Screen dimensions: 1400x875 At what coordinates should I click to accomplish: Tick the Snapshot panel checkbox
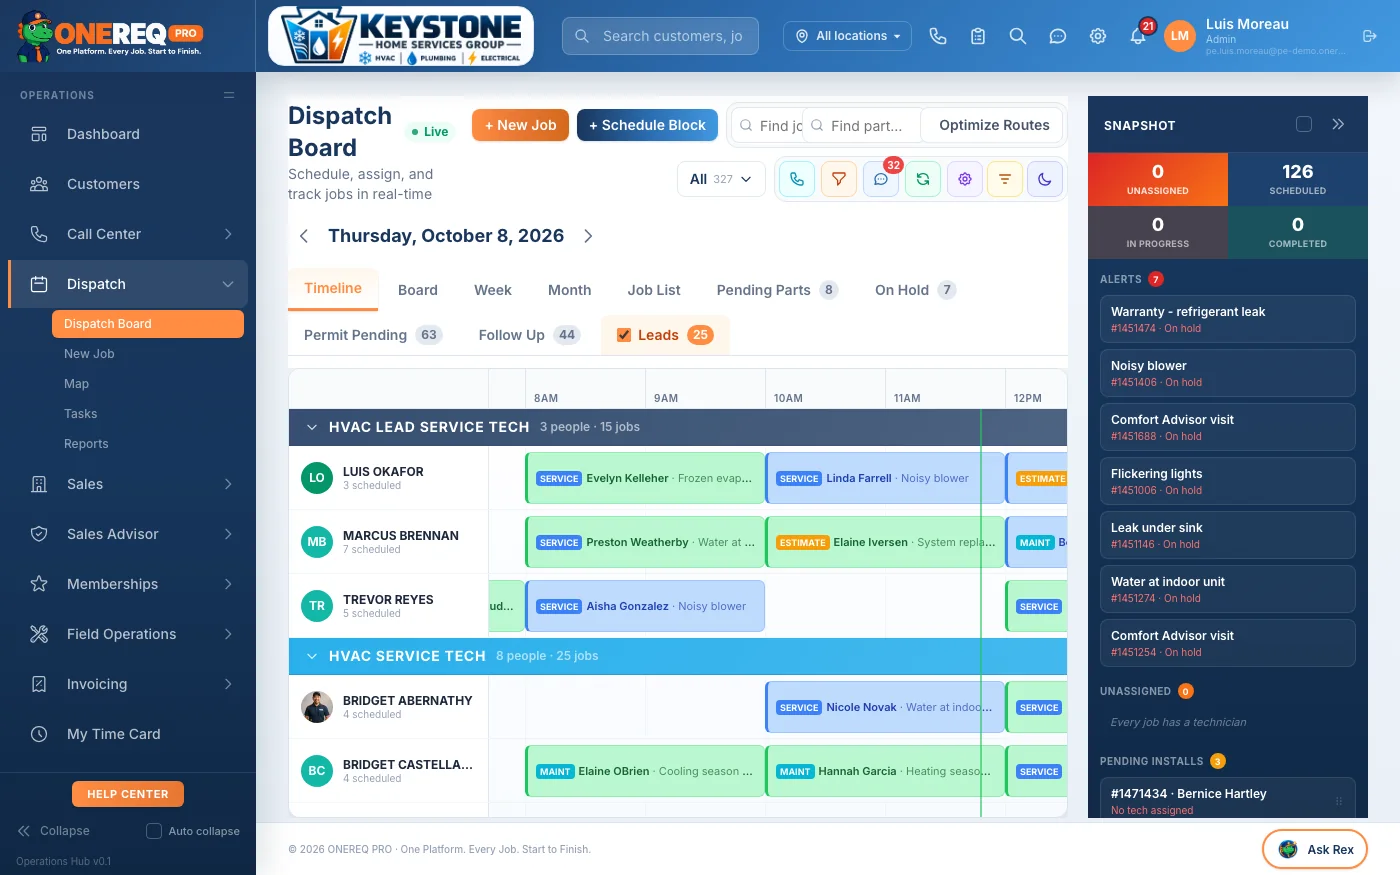(x=1304, y=124)
